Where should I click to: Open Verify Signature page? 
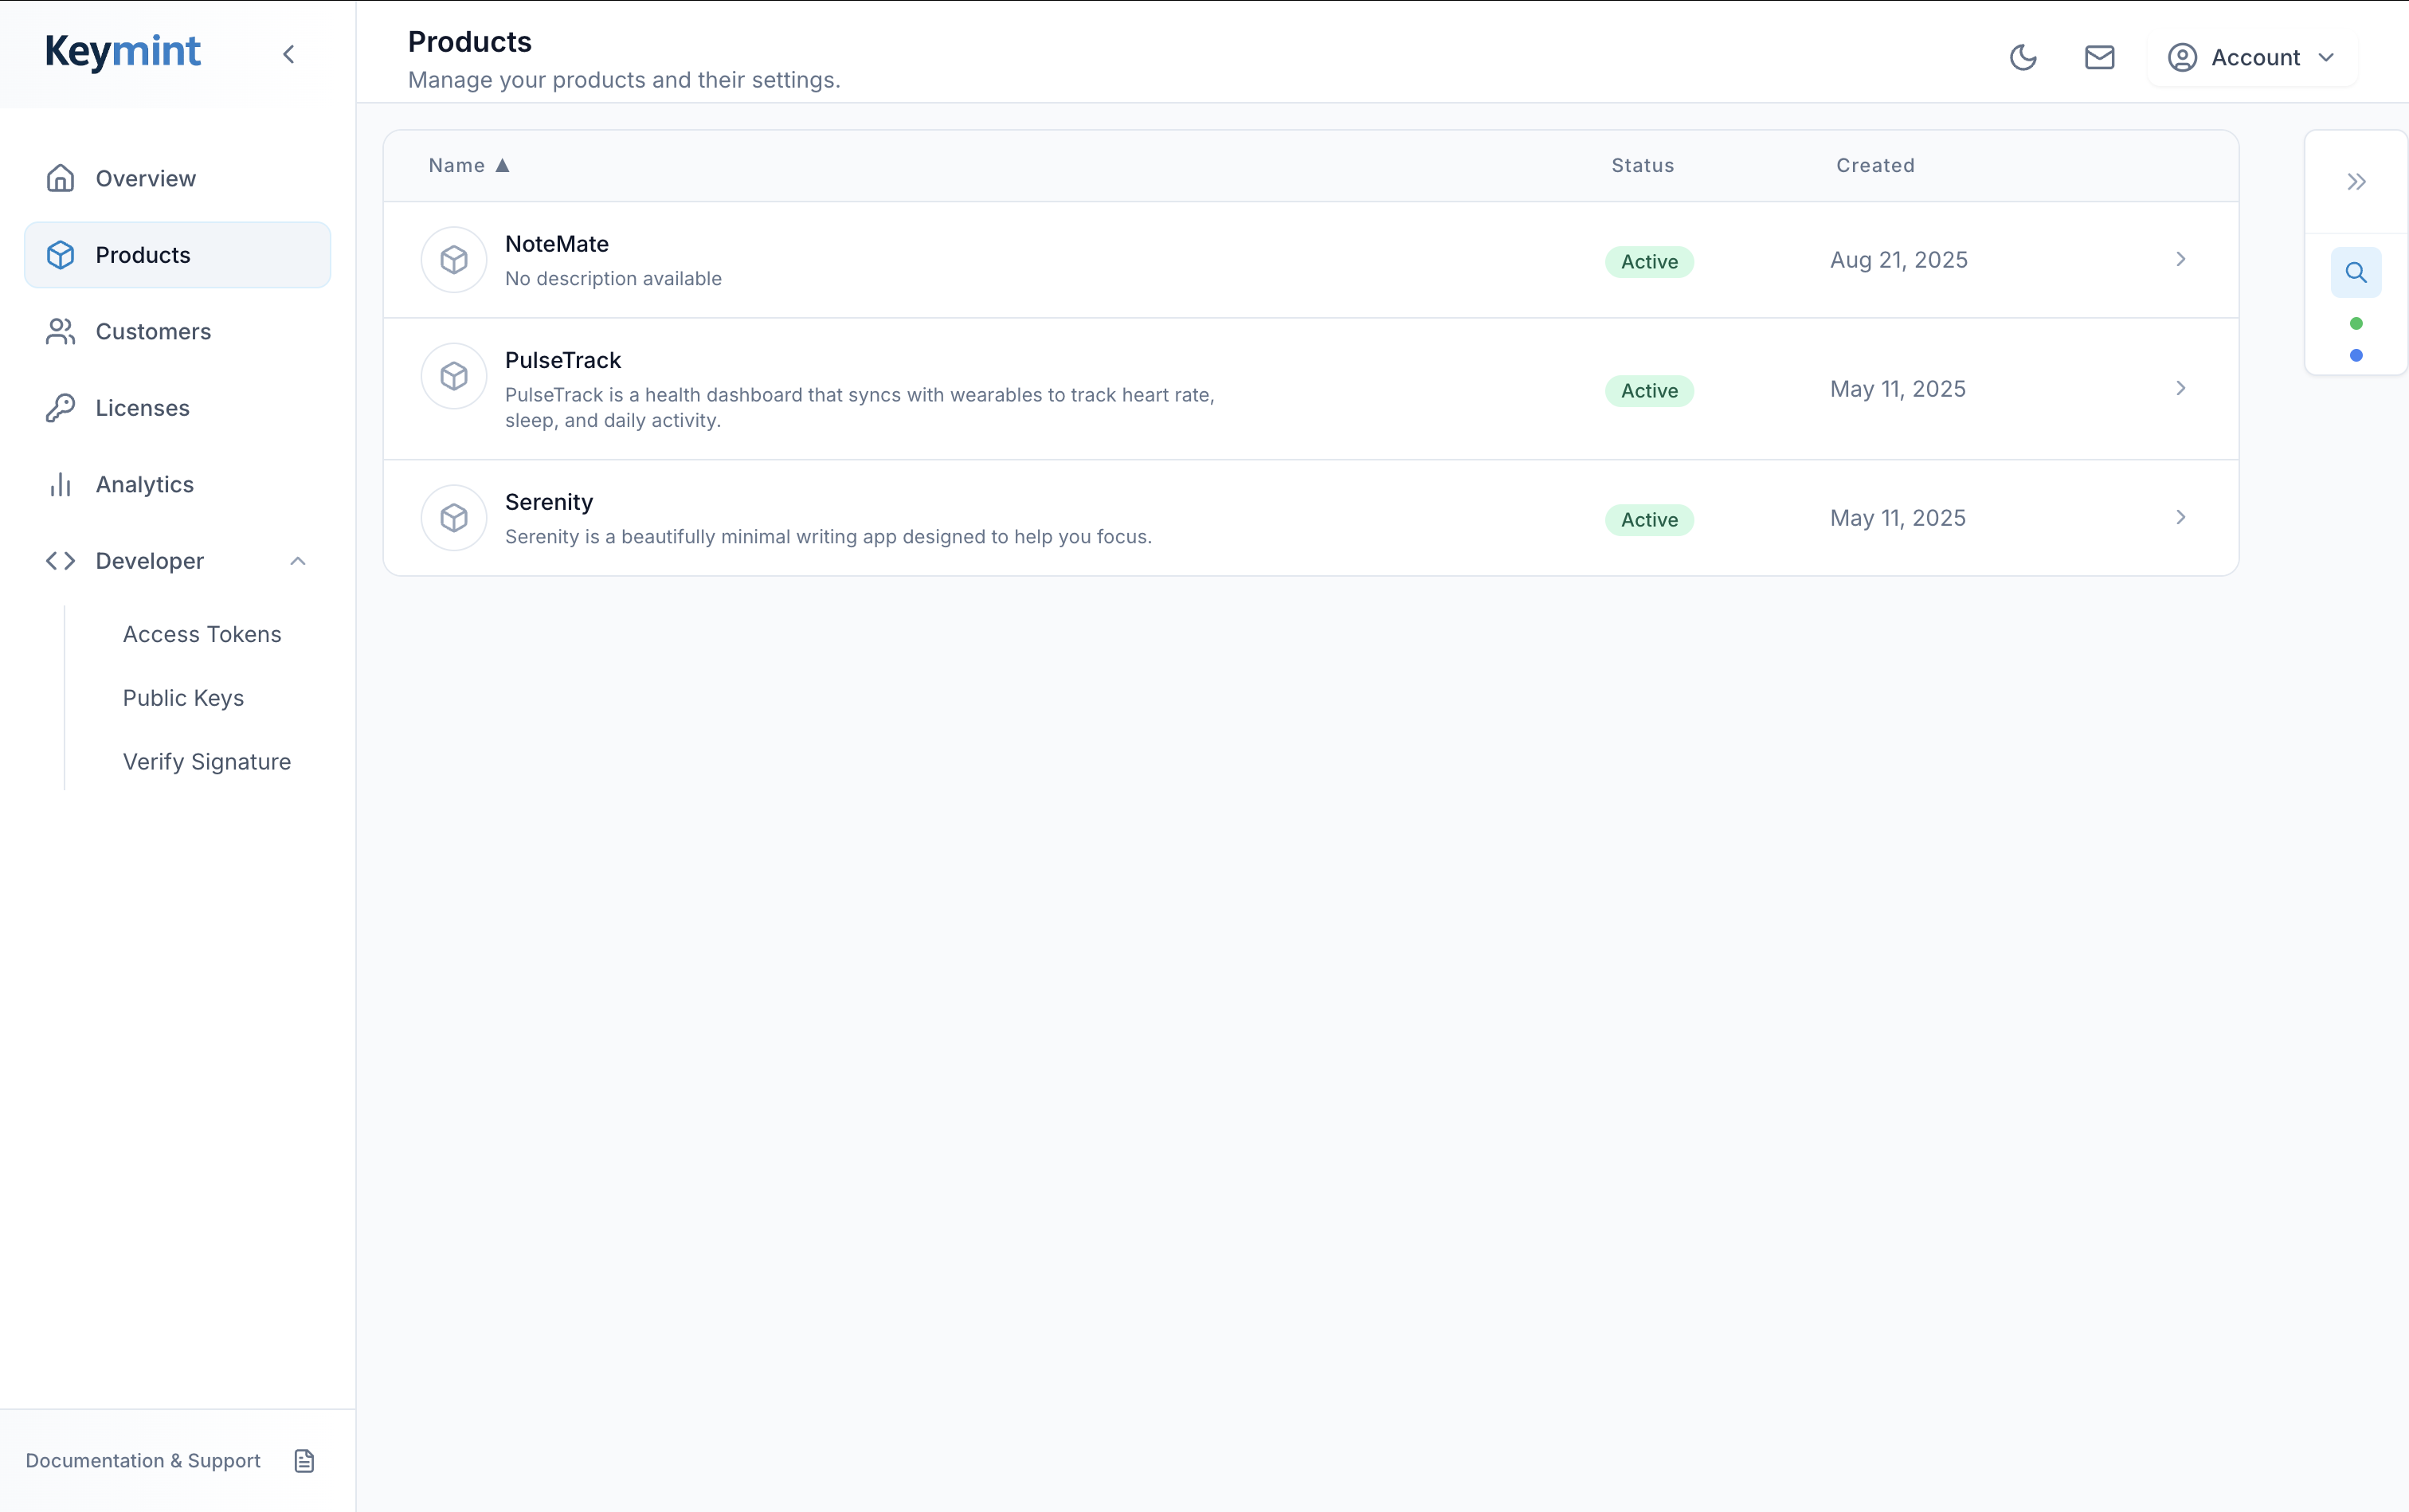click(207, 761)
